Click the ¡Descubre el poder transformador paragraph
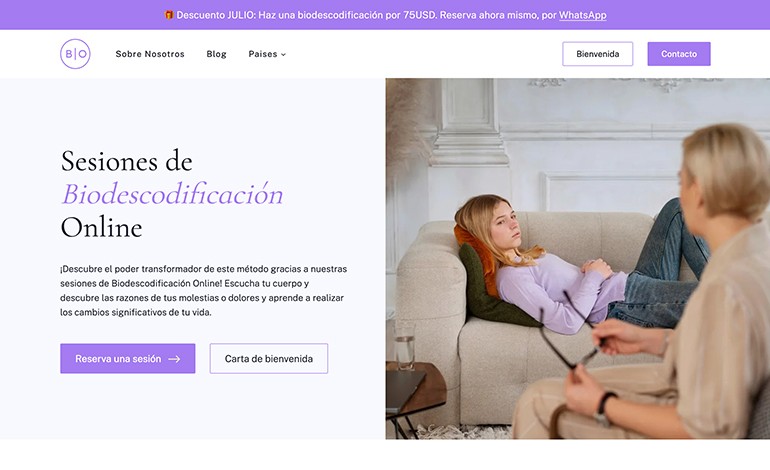This screenshot has width=770, height=470. (203, 291)
